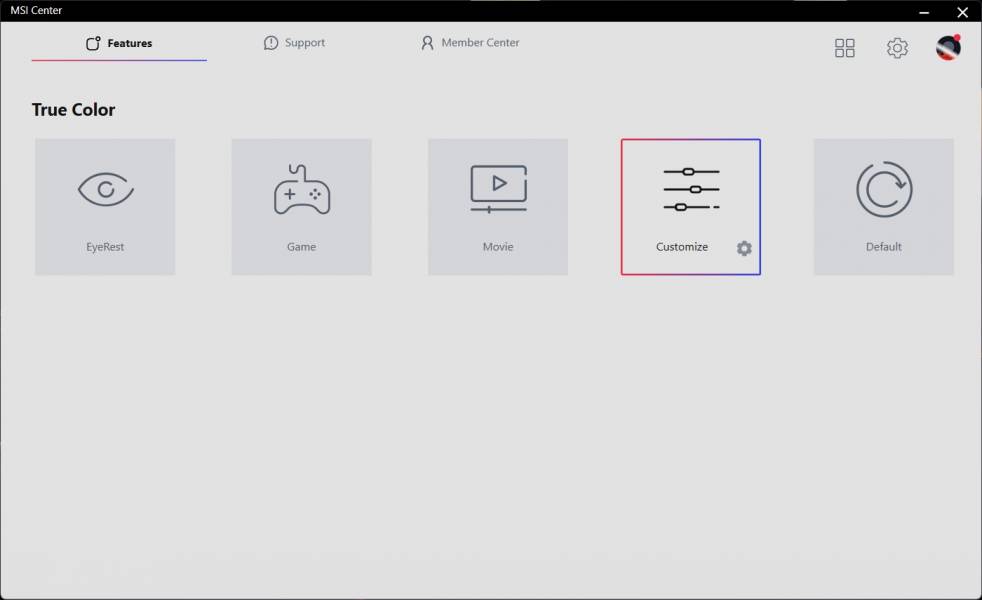Switch to the Features tab

point(119,43)
